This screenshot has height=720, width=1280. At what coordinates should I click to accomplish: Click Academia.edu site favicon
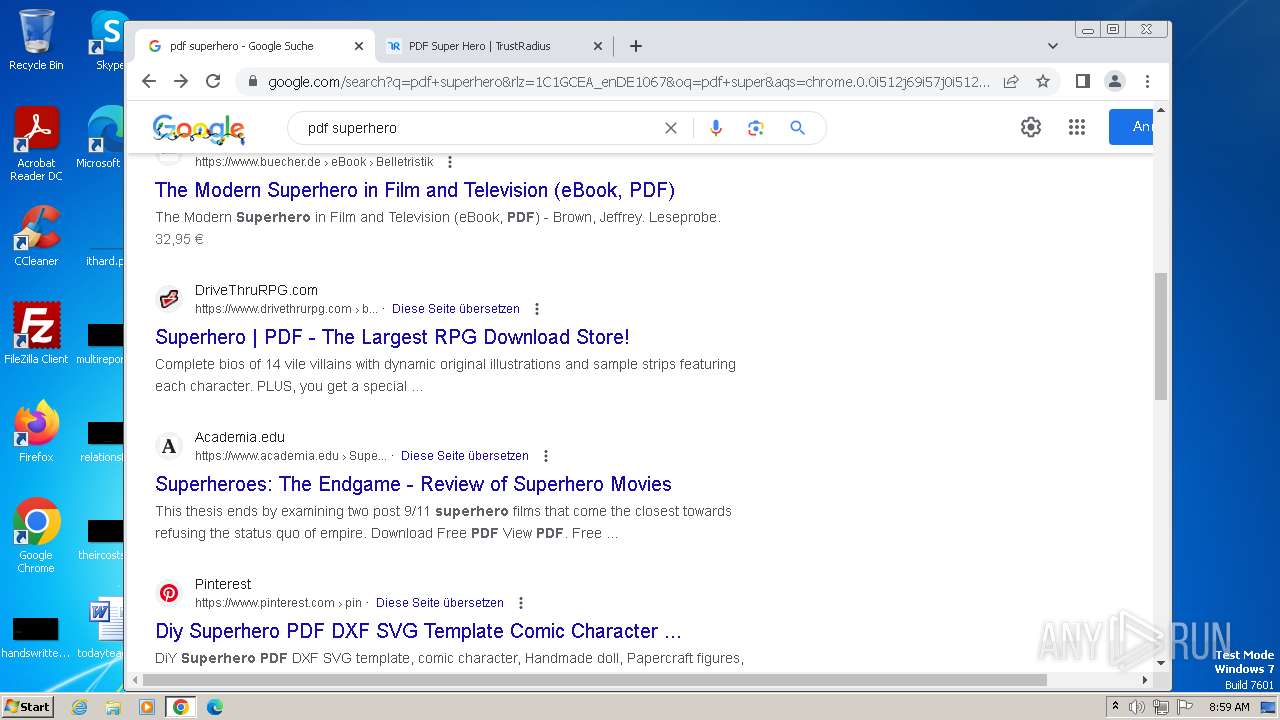169,446
